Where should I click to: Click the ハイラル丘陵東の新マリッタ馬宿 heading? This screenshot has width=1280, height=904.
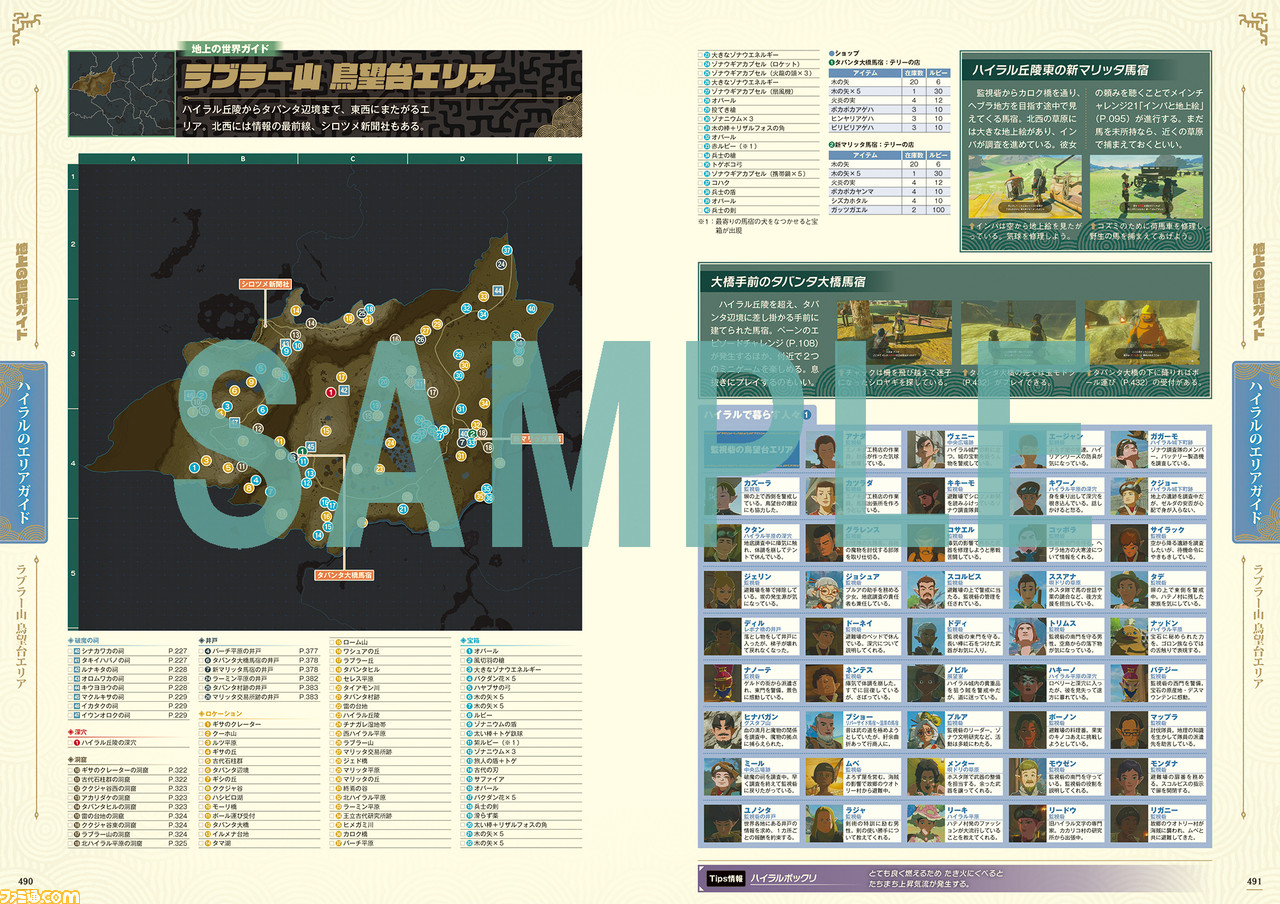pos(1060,70)
